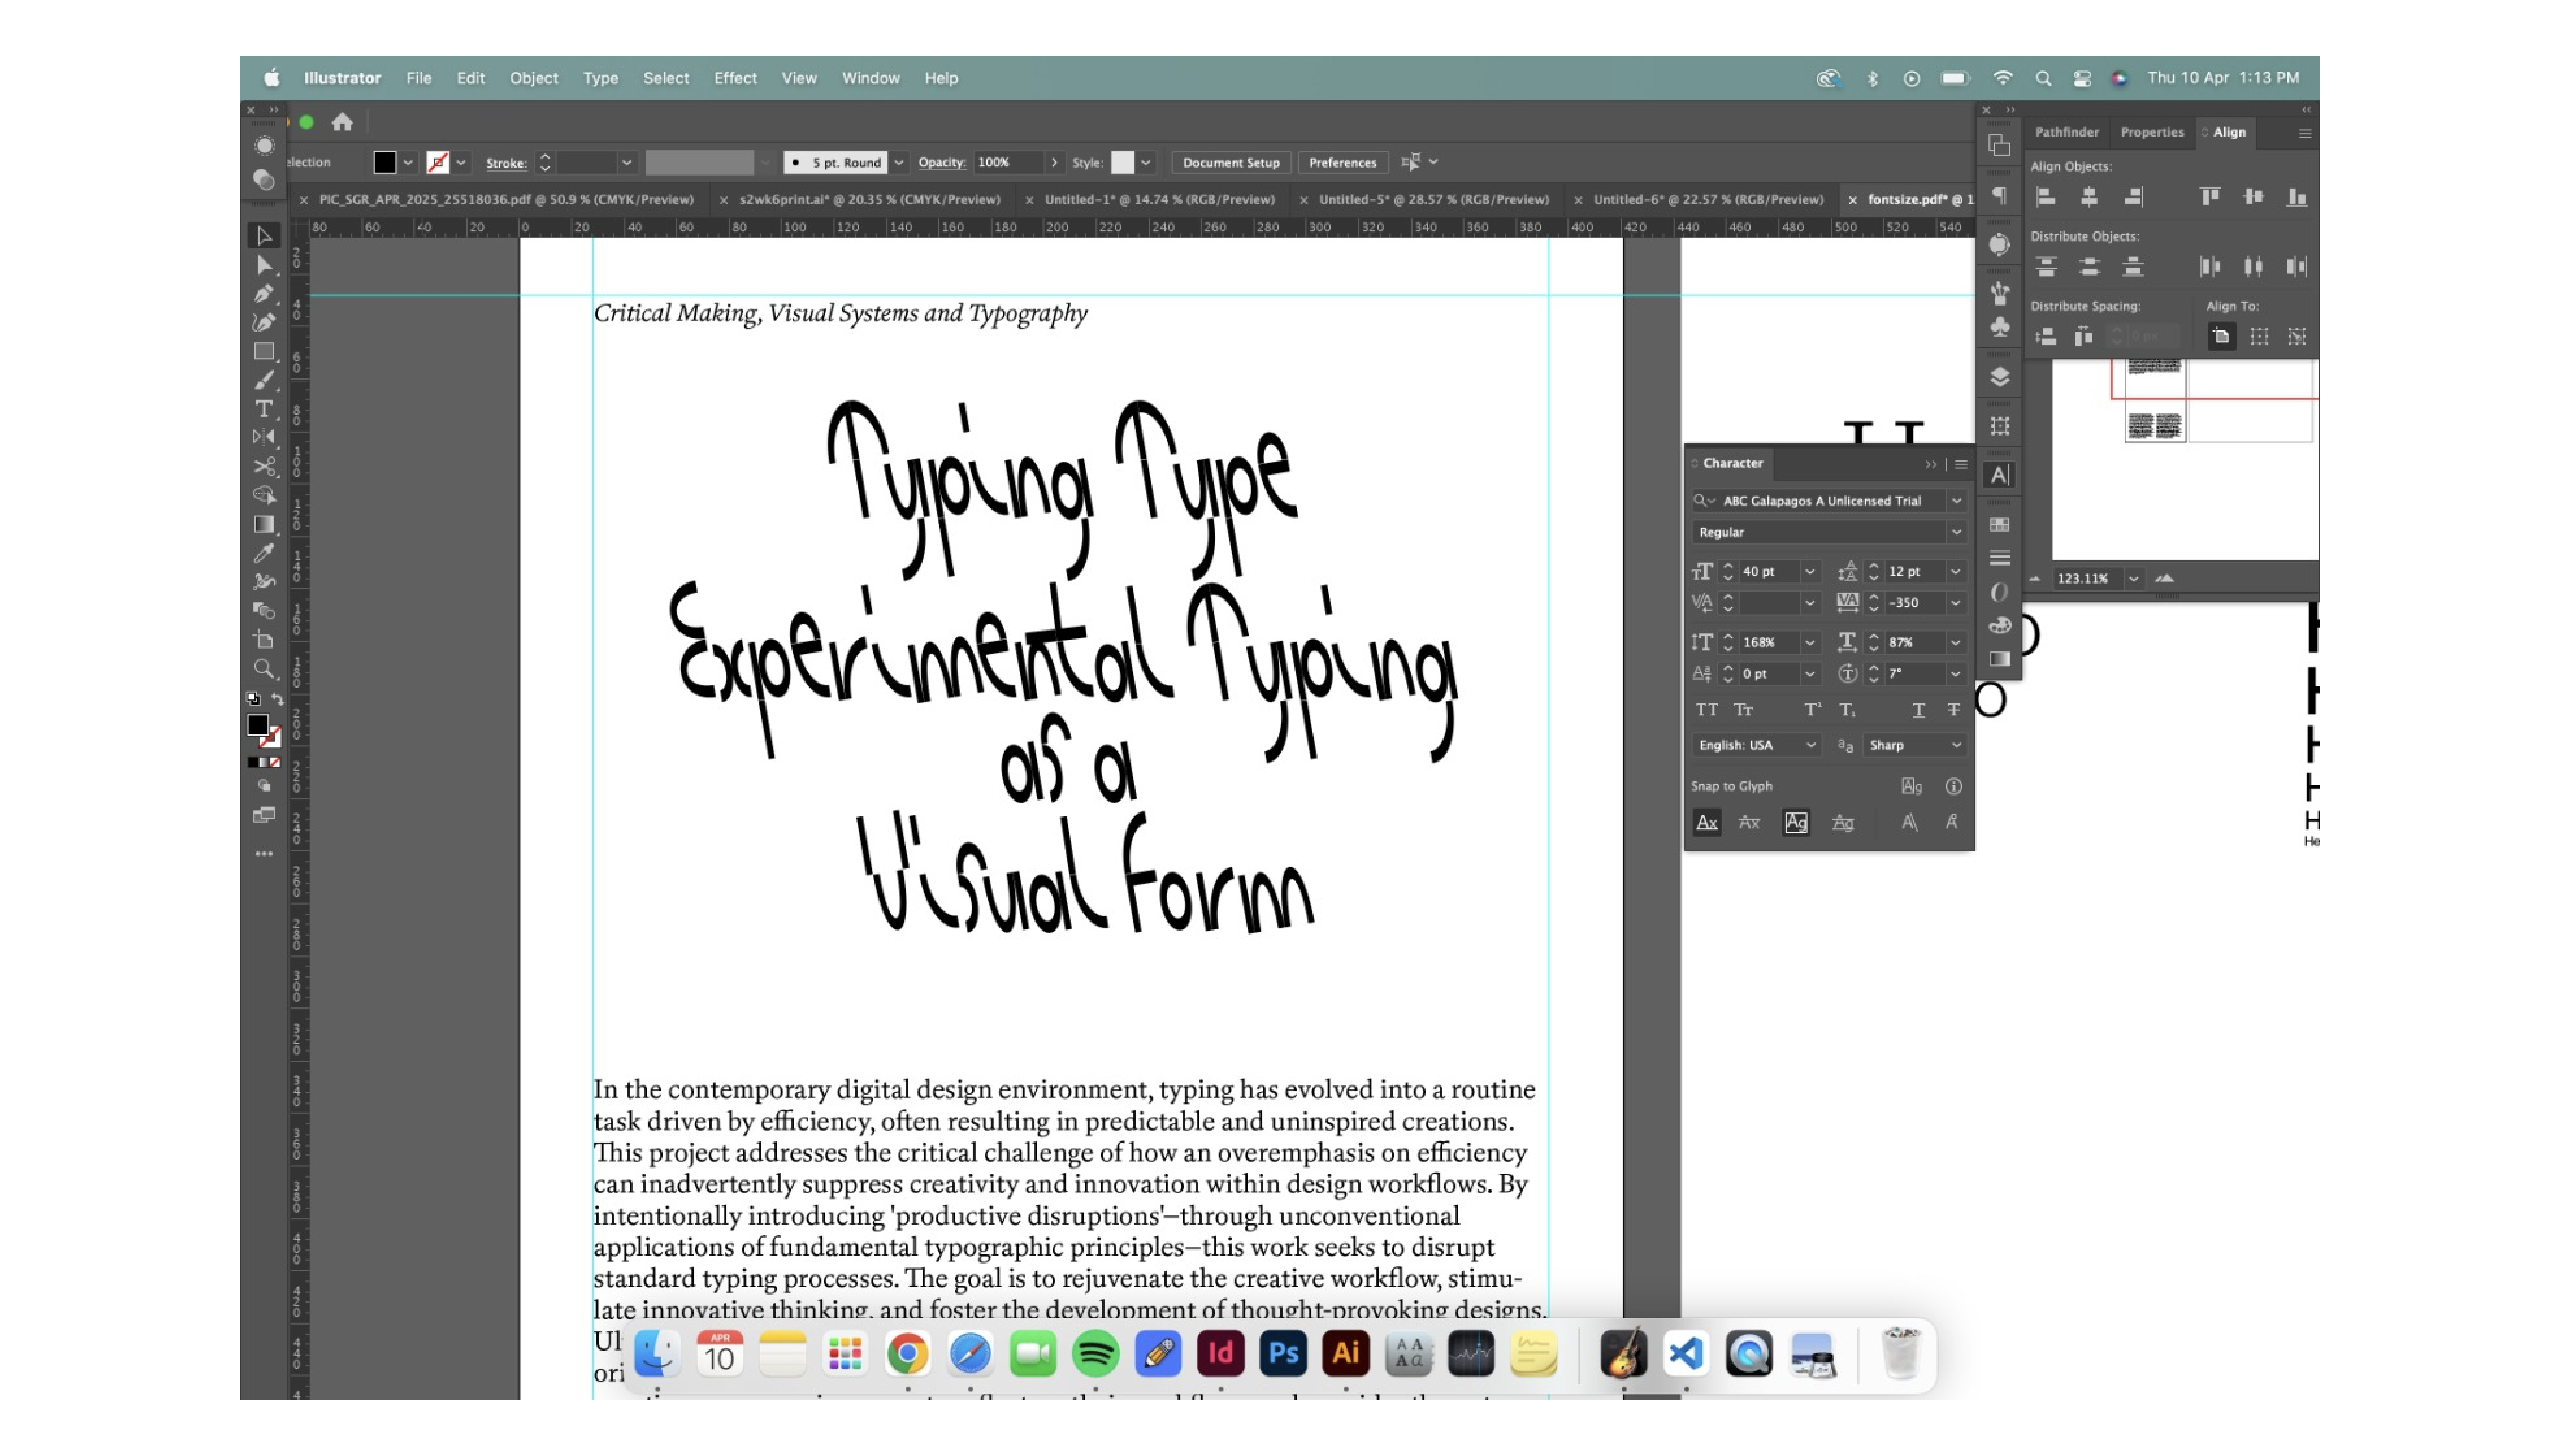The height and width of the screenshot is (1456, 2560).
Task: Toggle x-height snap to glyph option
Action: (x=1749, y=822)
